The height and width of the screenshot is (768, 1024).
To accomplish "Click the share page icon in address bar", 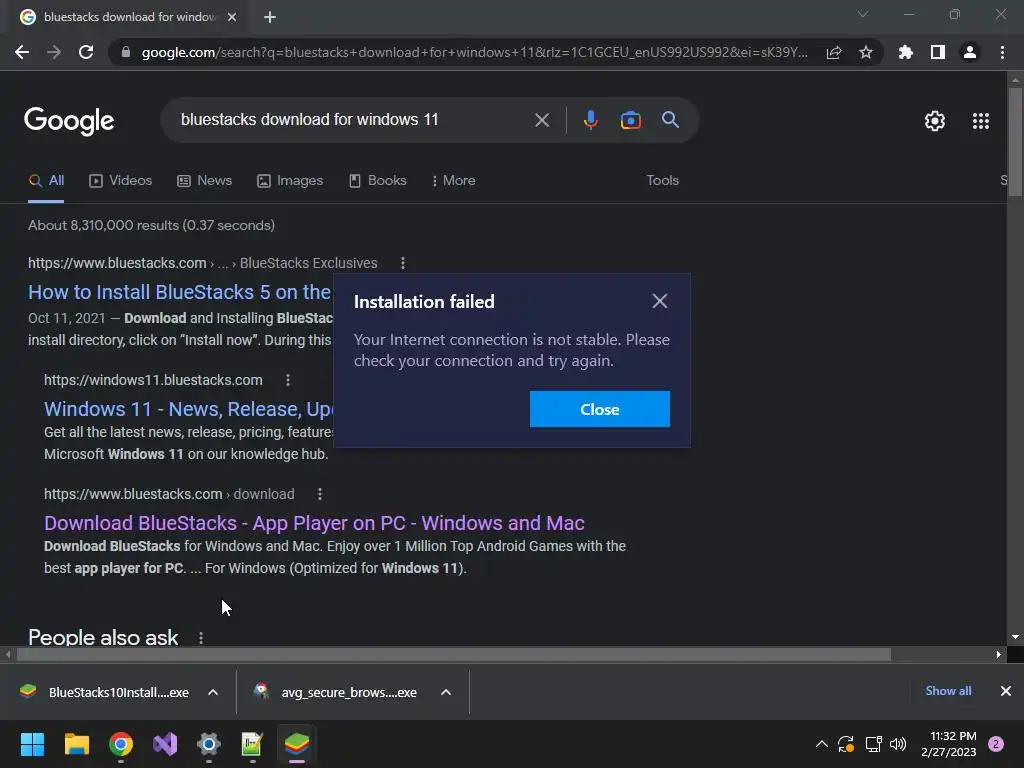I will click(834, 52).
